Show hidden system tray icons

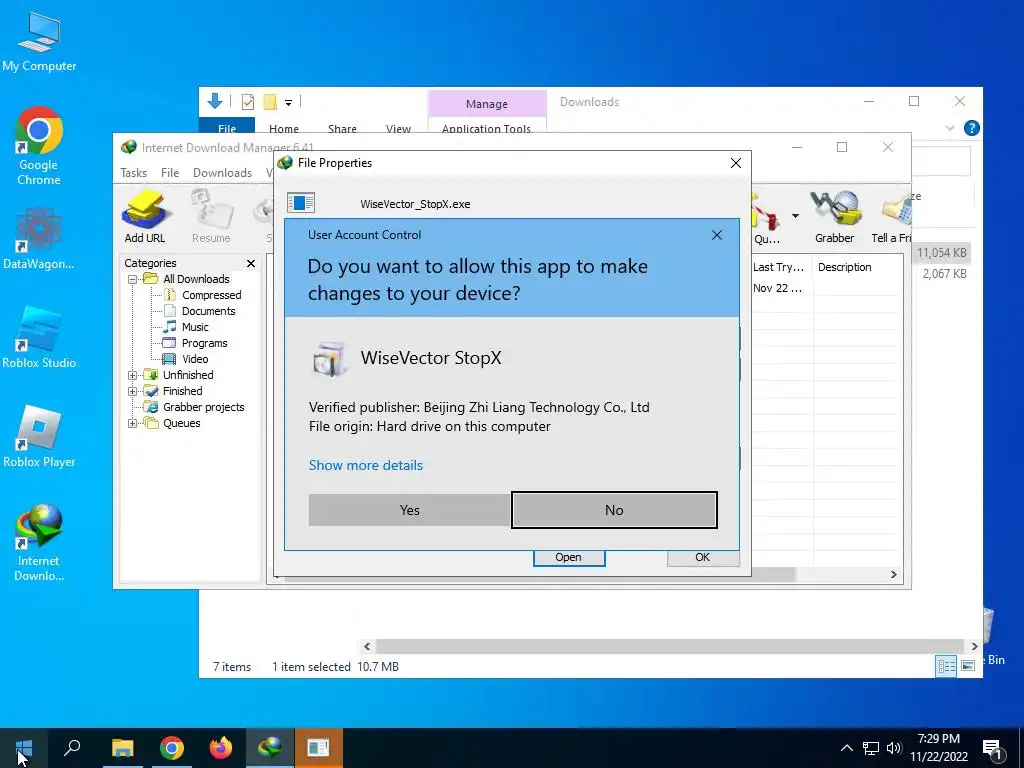(x=846, y=748)
